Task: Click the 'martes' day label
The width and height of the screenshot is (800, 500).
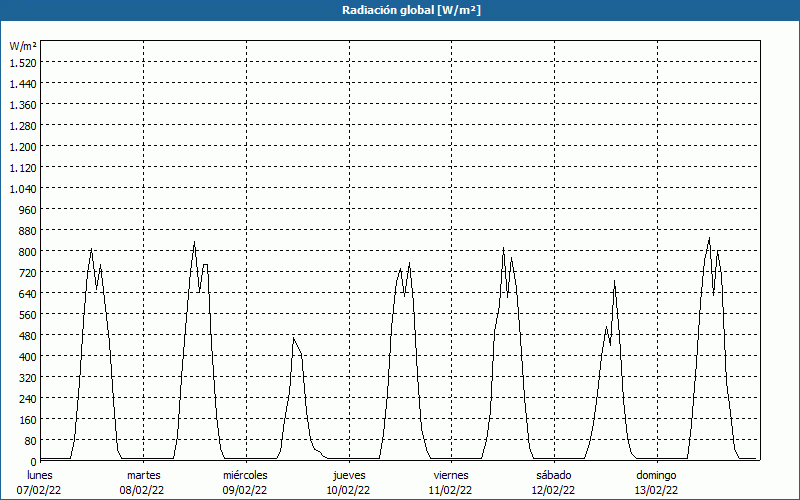Action: [x=143, y=475]
